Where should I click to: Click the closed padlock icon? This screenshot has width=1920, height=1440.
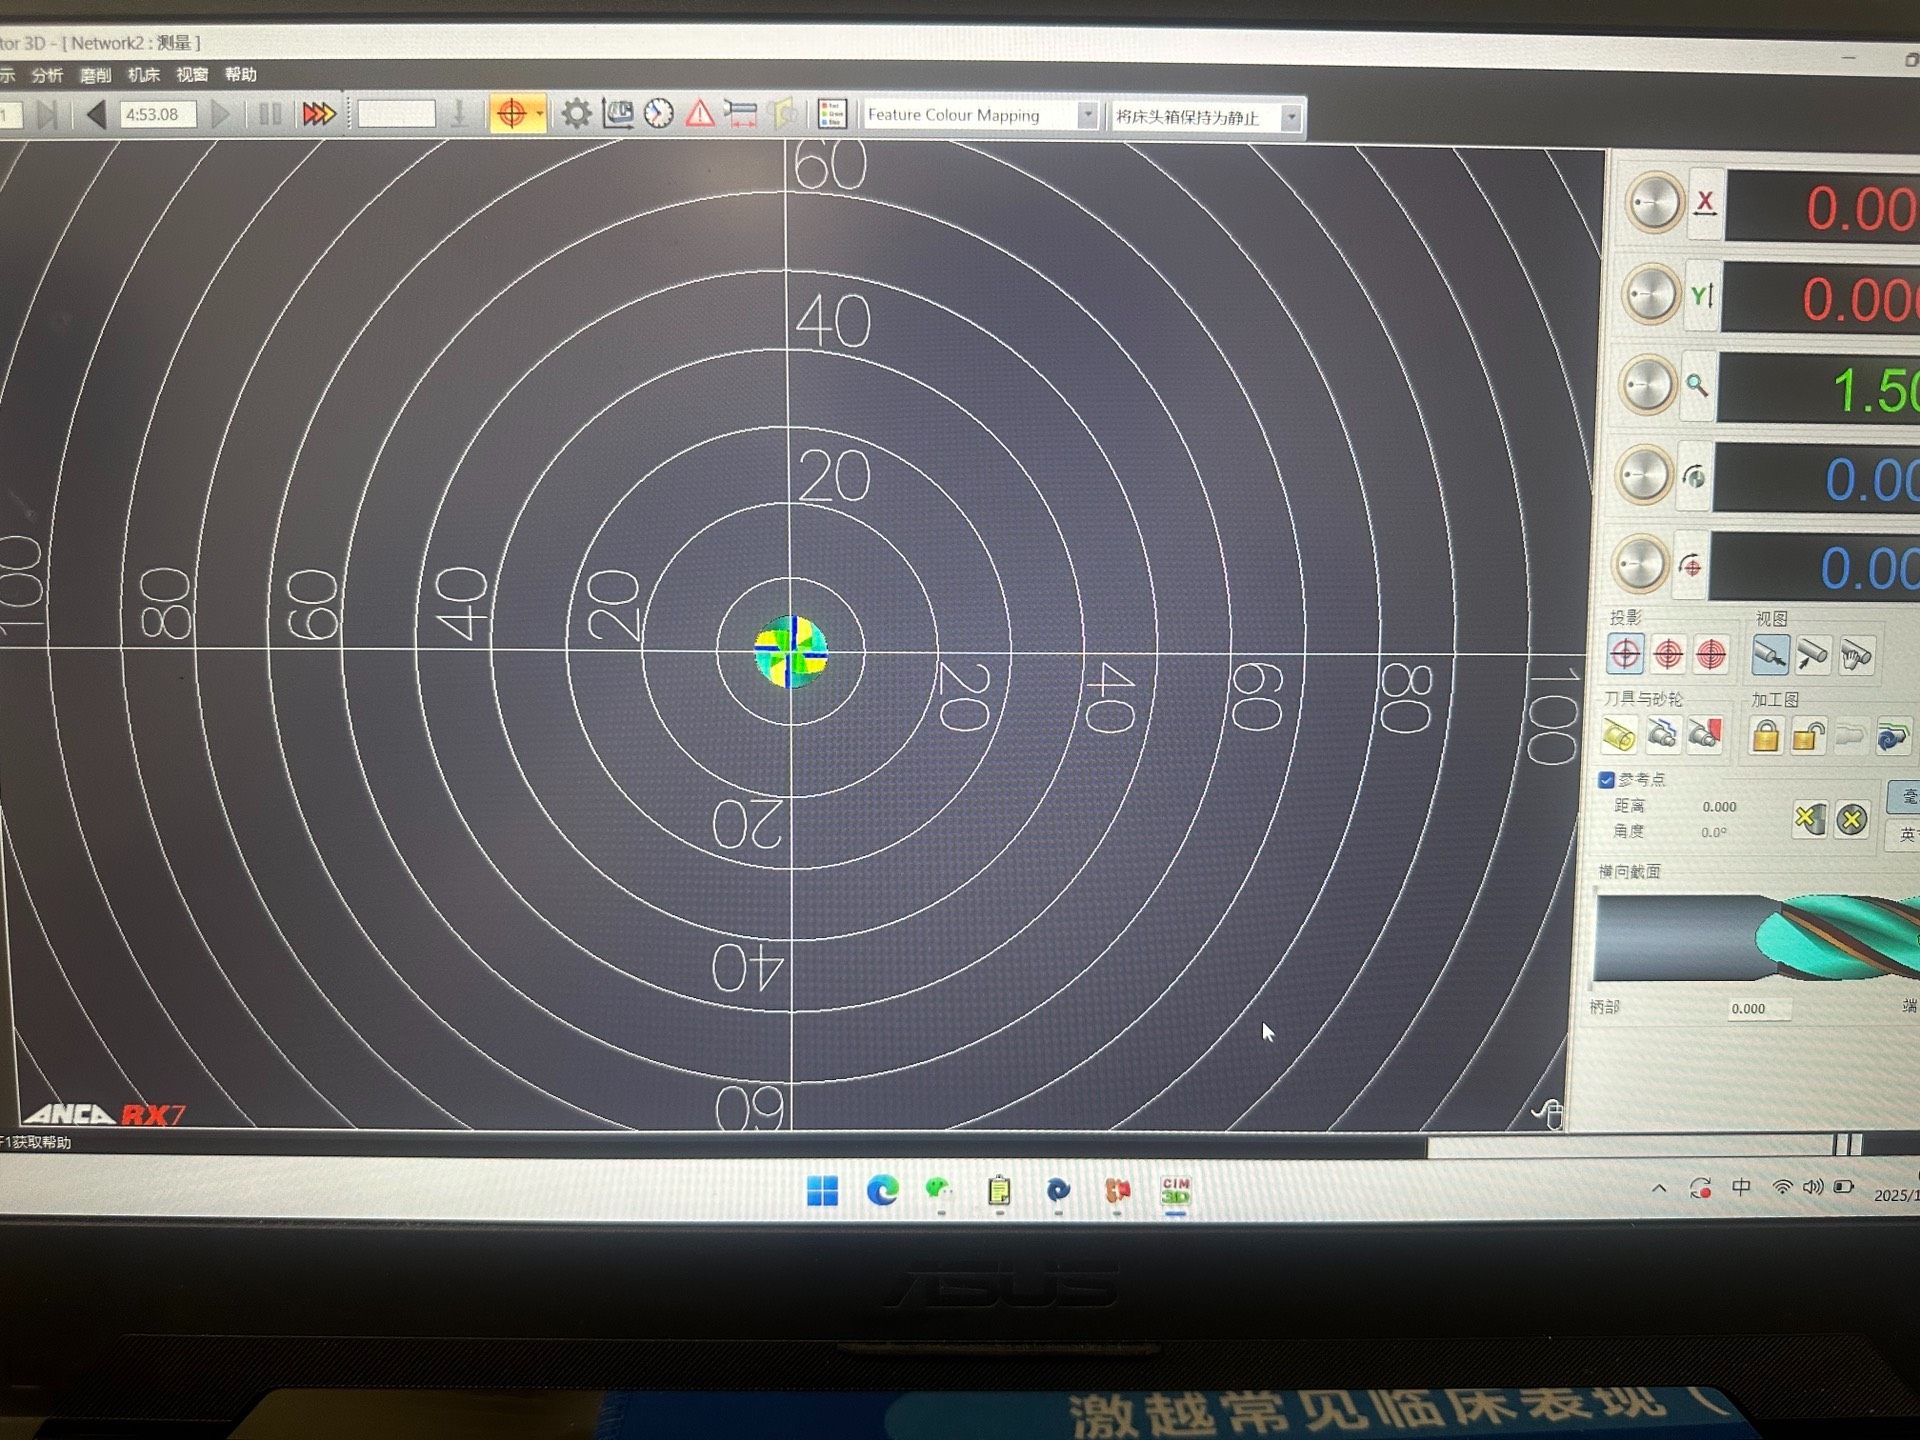[1765, 737]
